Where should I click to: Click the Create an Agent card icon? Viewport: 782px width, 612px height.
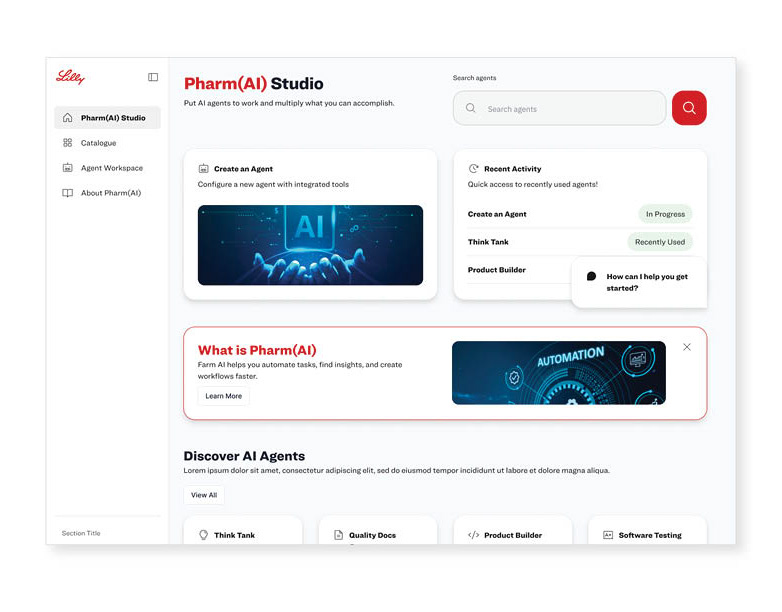[203, 169]
